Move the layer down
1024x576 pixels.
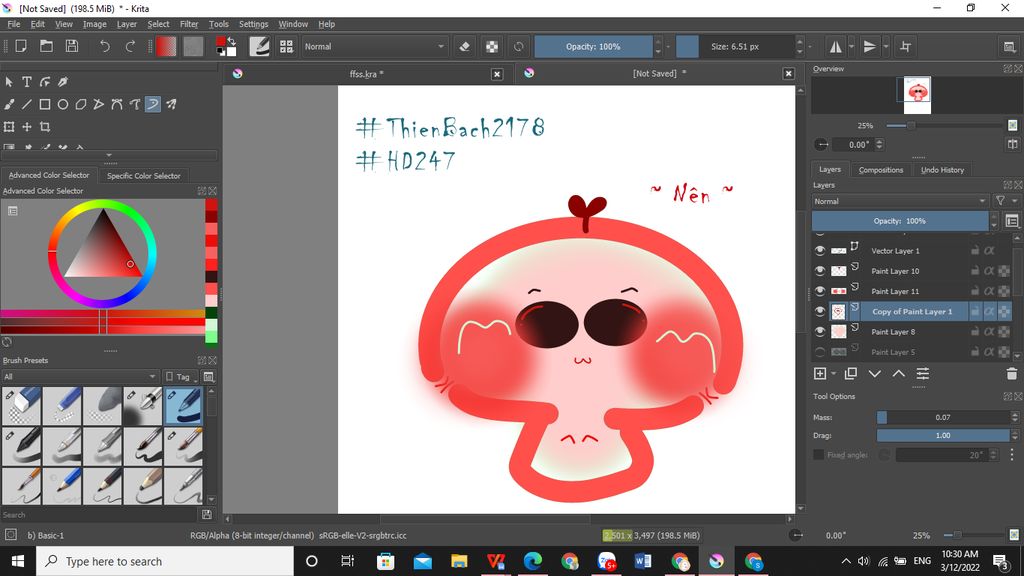(874, 374)
